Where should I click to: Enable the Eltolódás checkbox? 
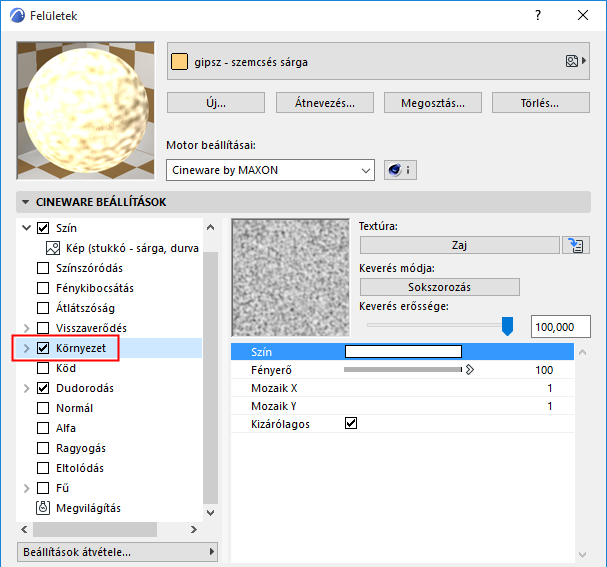(x=43, y=468)
